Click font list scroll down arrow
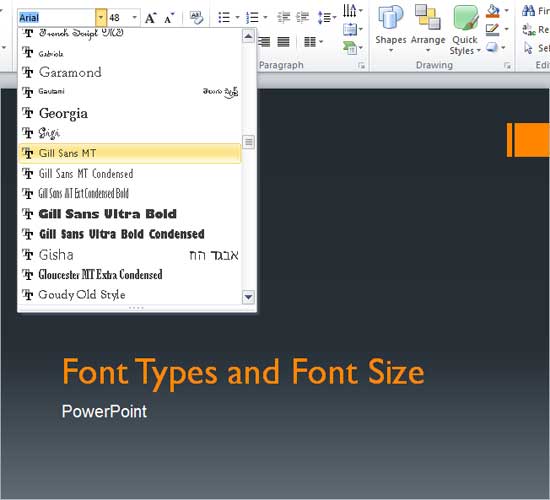This screenshot has height=500, width=550. [x=248, y=297]
